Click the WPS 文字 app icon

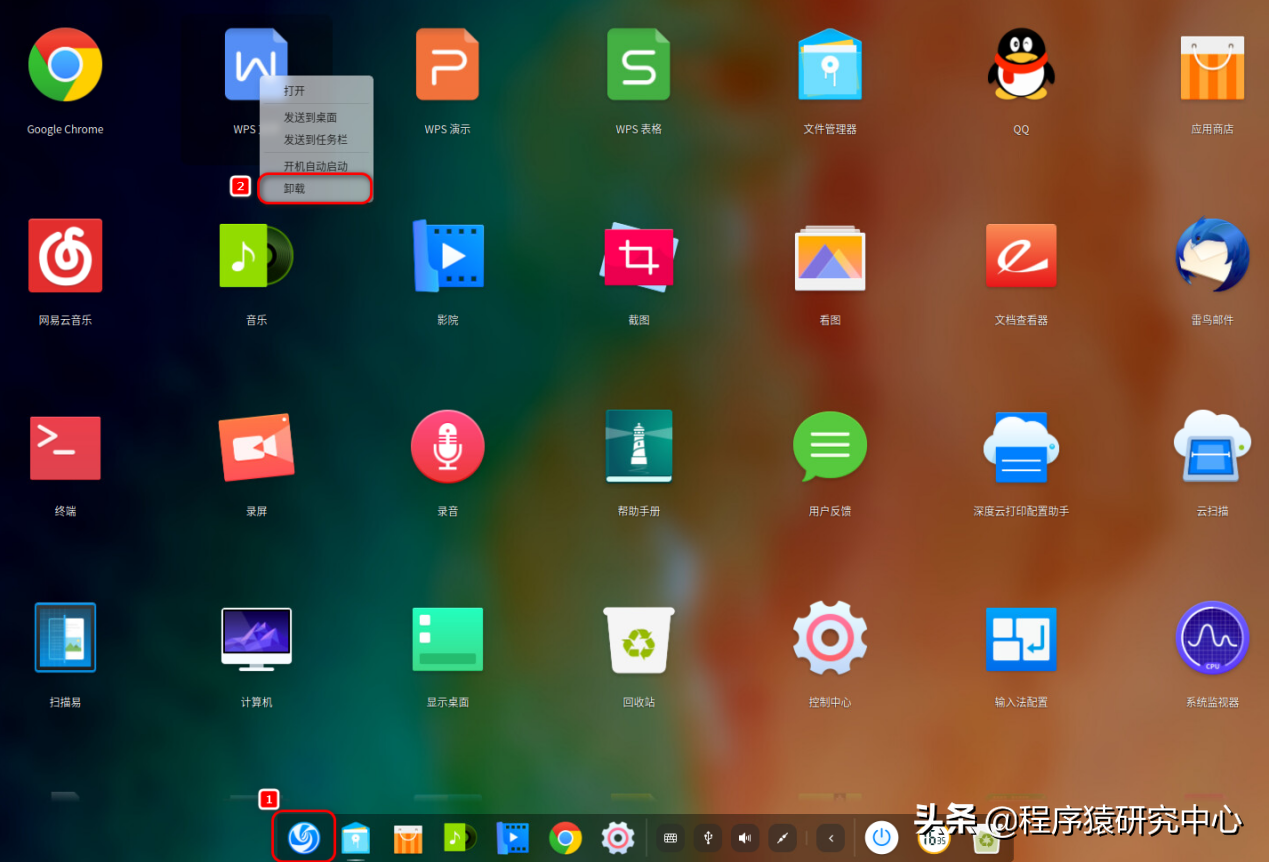tap(256, 64)
